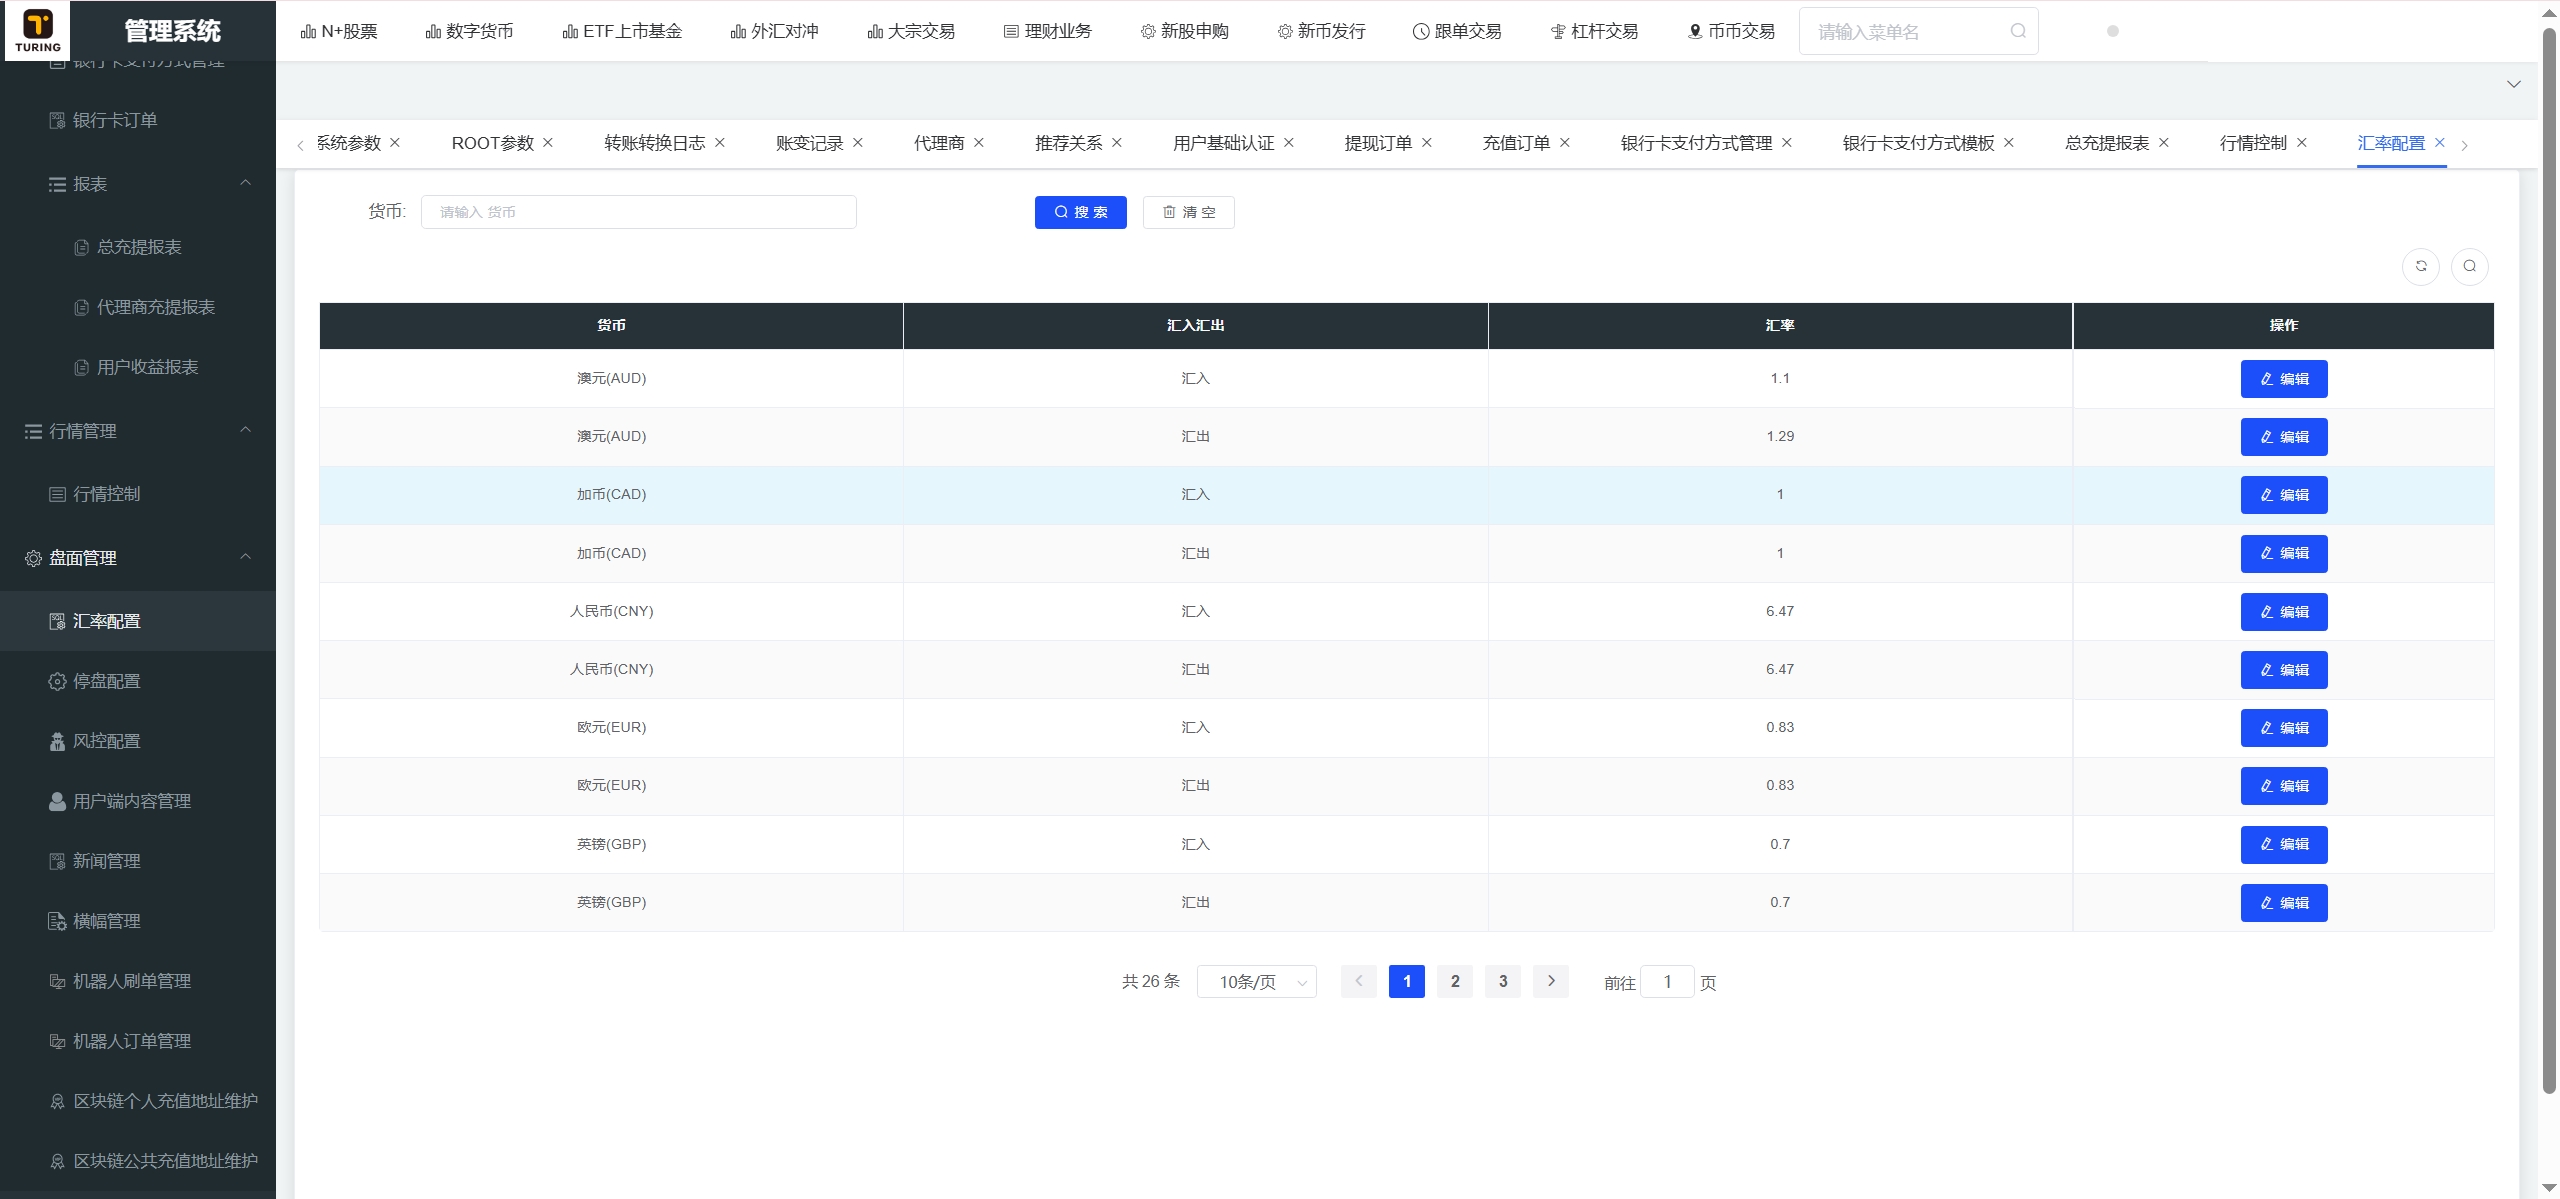Screen dimensions: 2560x1199
Task: Click the 清空 button
Action: pos(1188,212)
